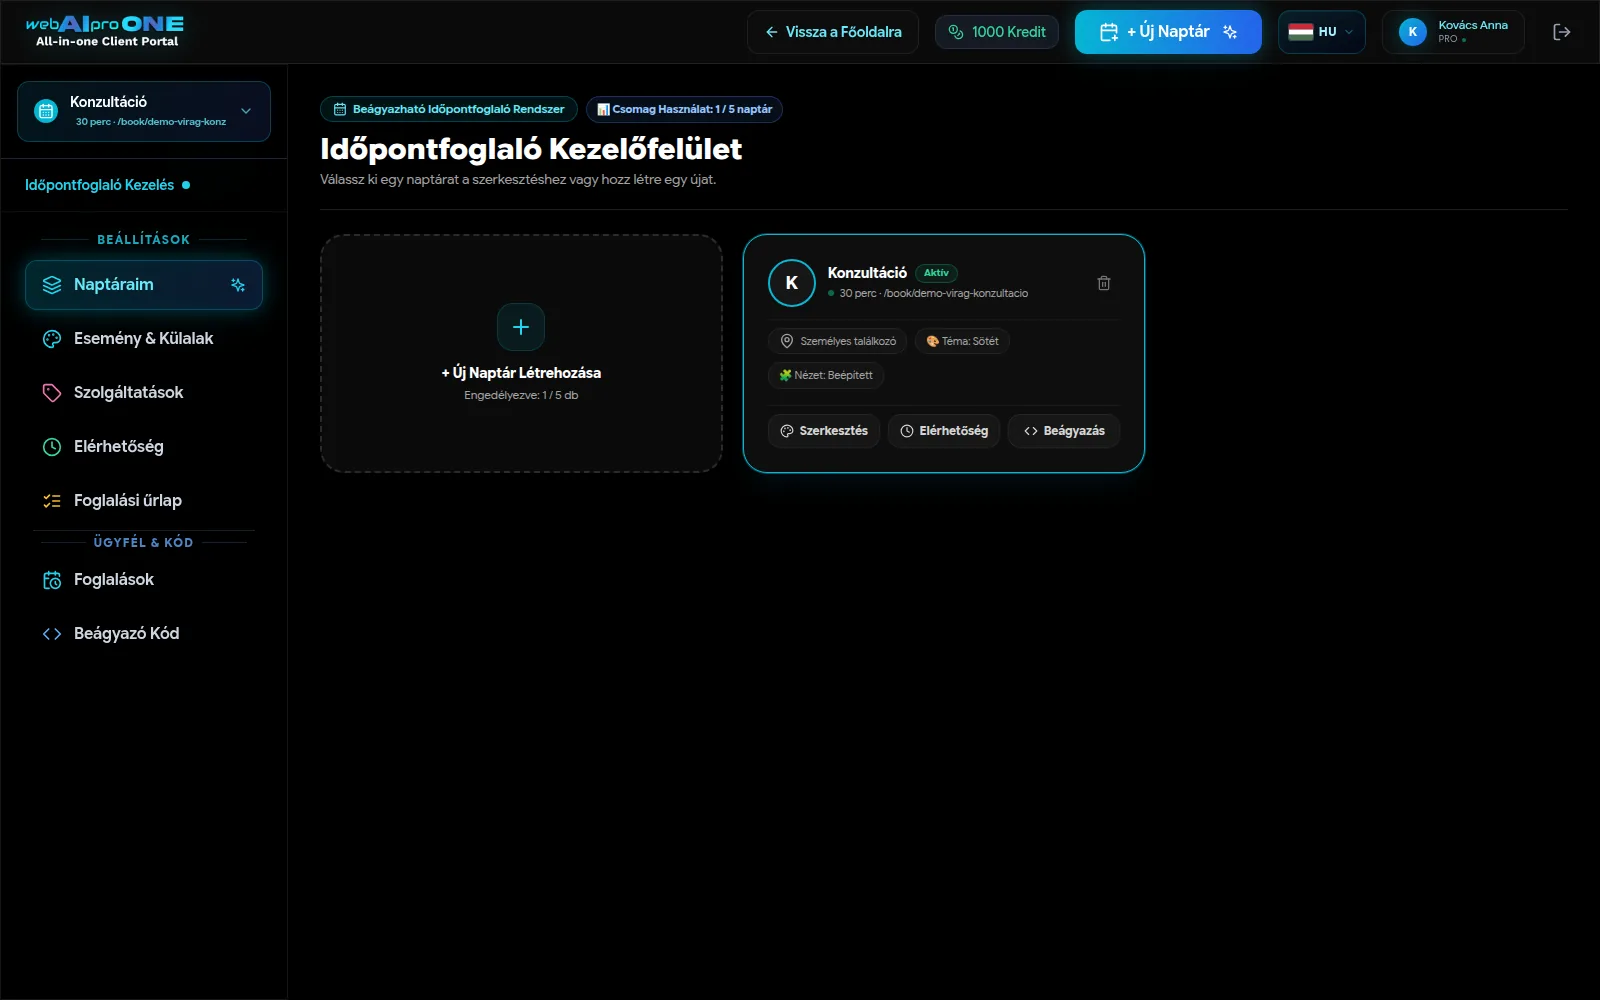Click the Elérhetőség button on the card
The image size is (1600, 1000).
[944, 431]
